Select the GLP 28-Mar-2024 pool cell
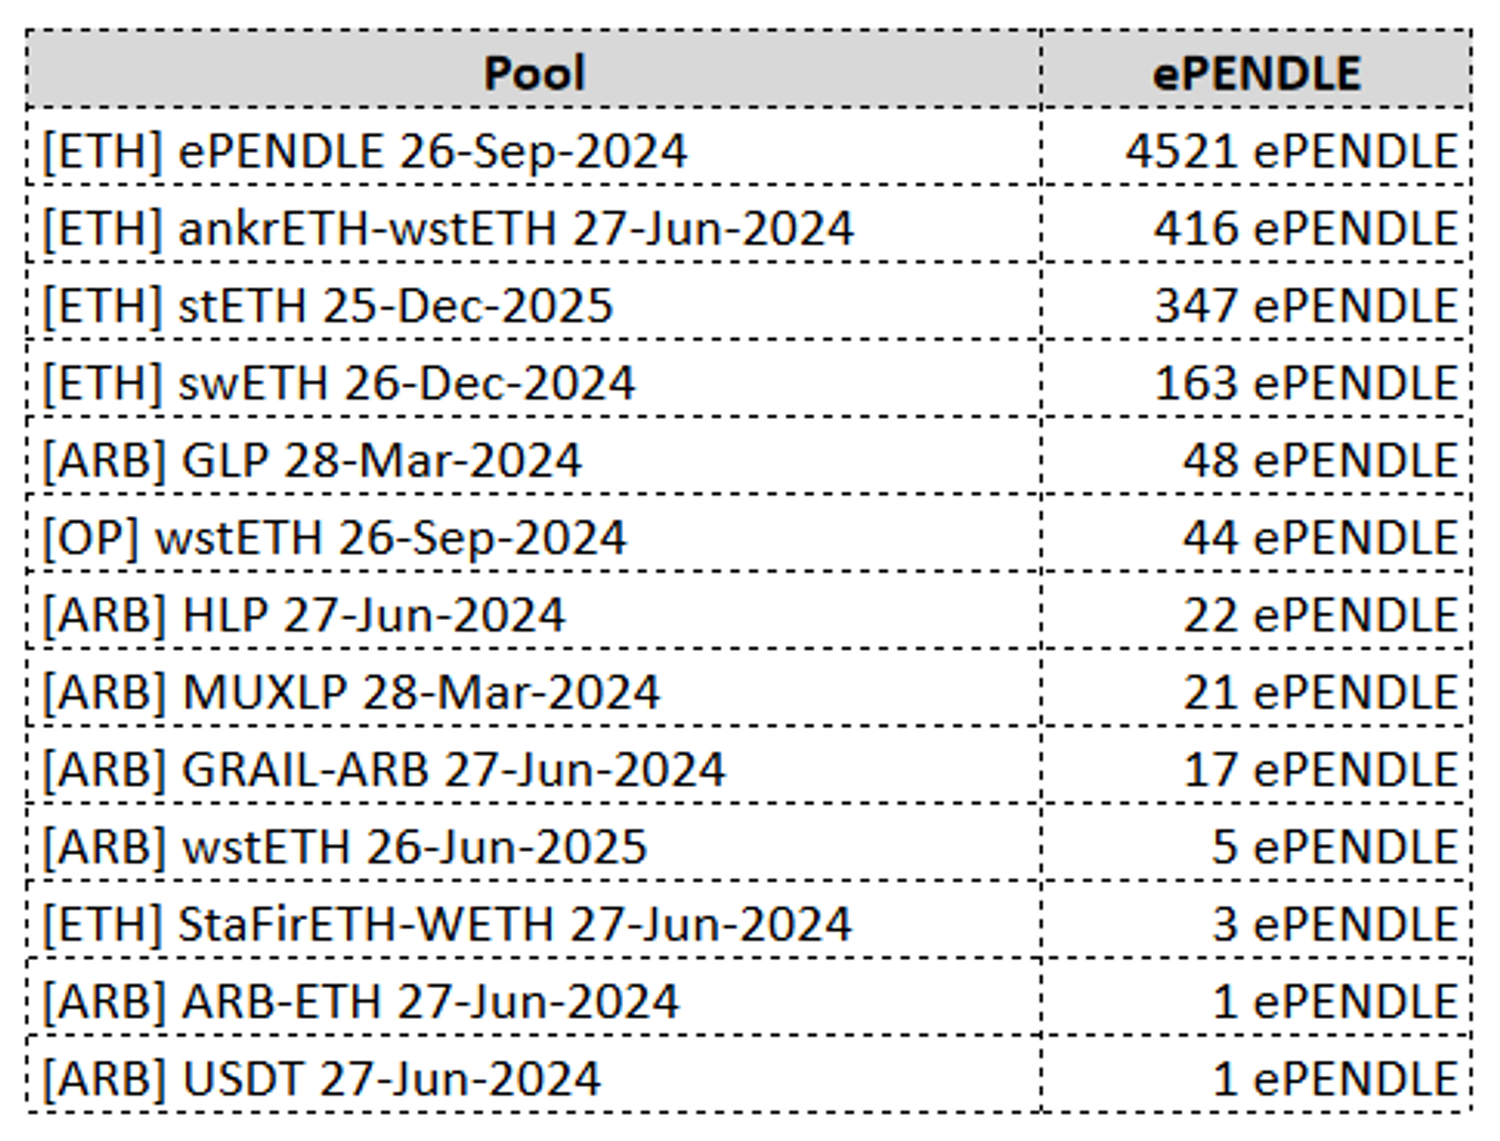 (312, 460)
